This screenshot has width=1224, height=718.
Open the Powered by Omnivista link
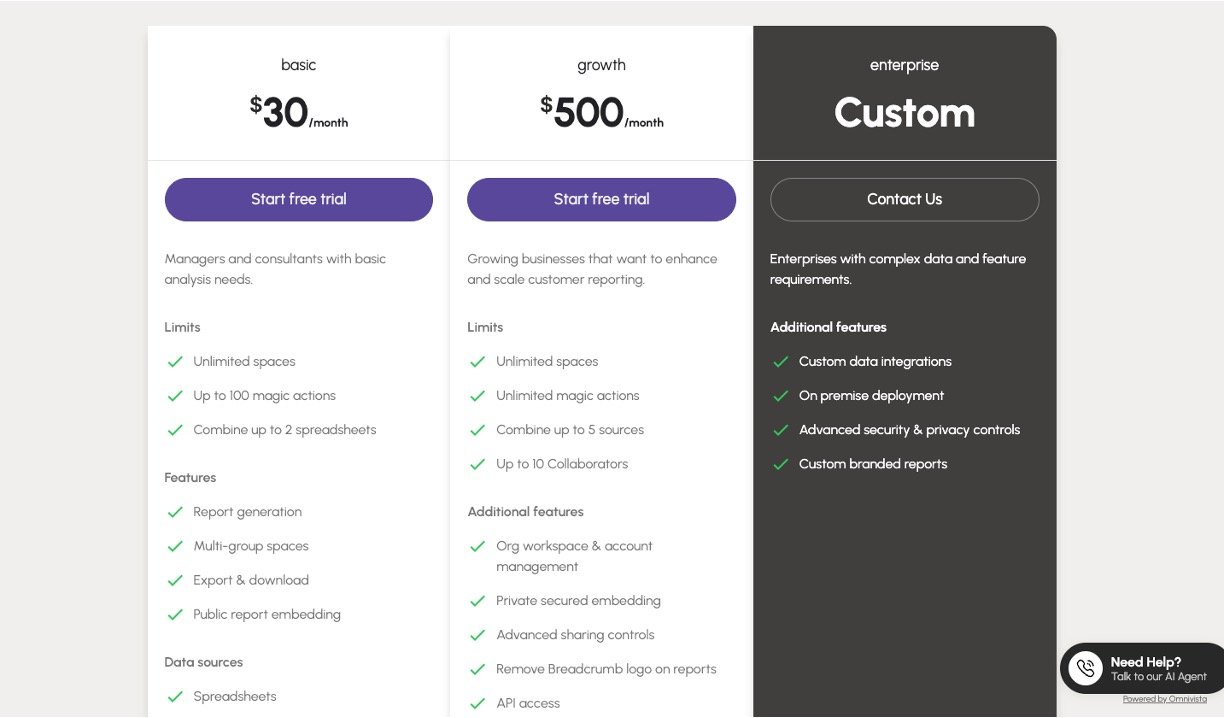coord(1164,699)
